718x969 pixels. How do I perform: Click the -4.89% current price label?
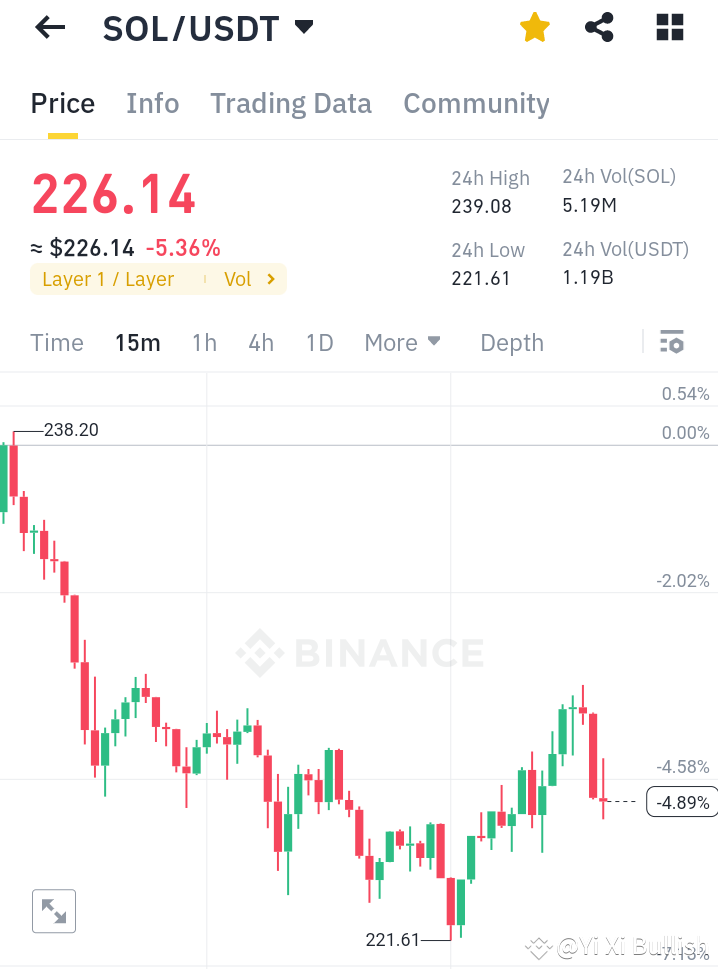tap(681, 802)
